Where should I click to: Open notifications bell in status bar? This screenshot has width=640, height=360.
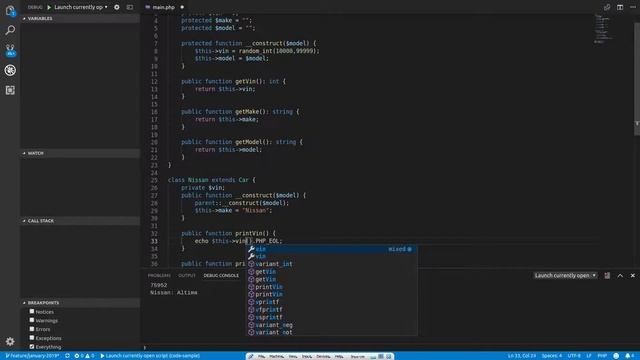pyautogui.click(x=629, y=356)
